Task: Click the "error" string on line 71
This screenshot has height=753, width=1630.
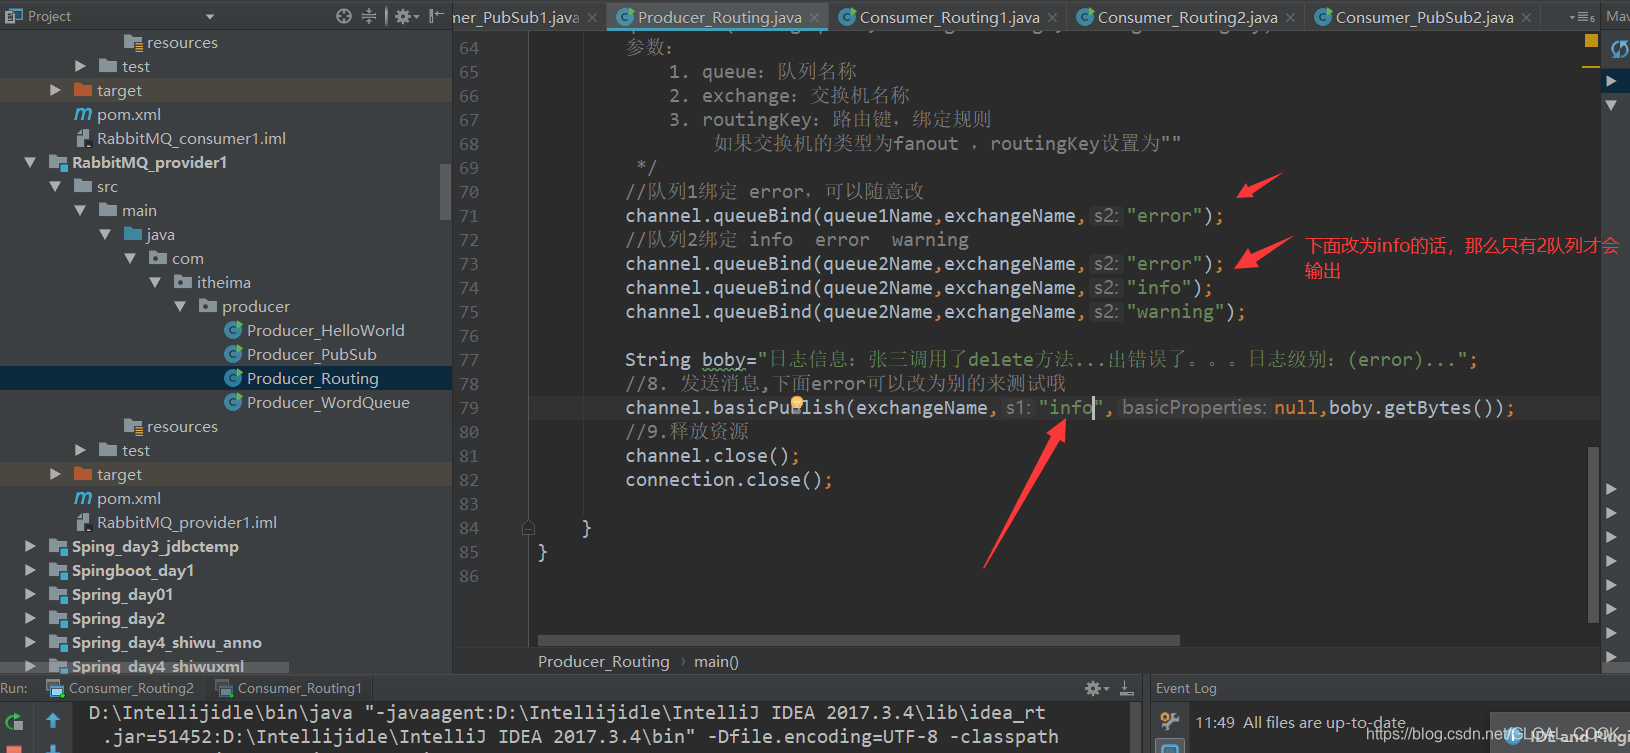Action: pos(1164,216)
